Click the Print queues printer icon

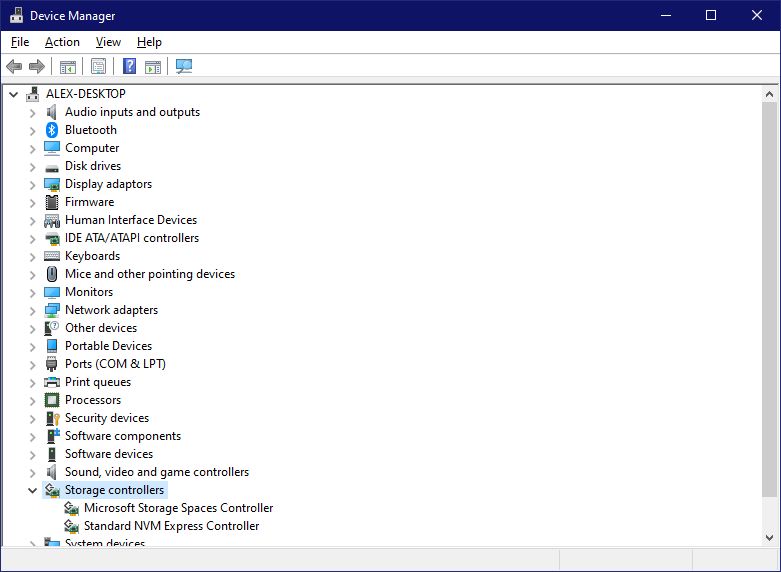coord(52,382)
